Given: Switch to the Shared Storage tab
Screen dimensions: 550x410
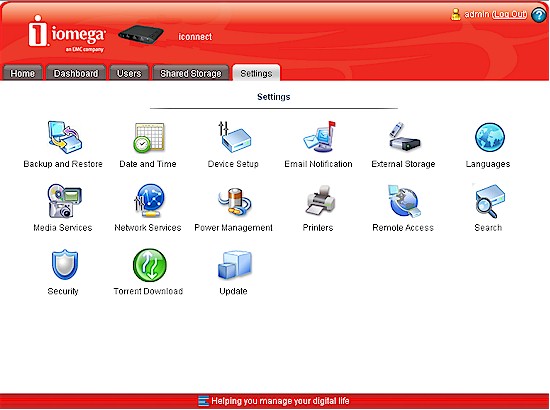Looking at the screenshot, I should [x=191, y=73].
